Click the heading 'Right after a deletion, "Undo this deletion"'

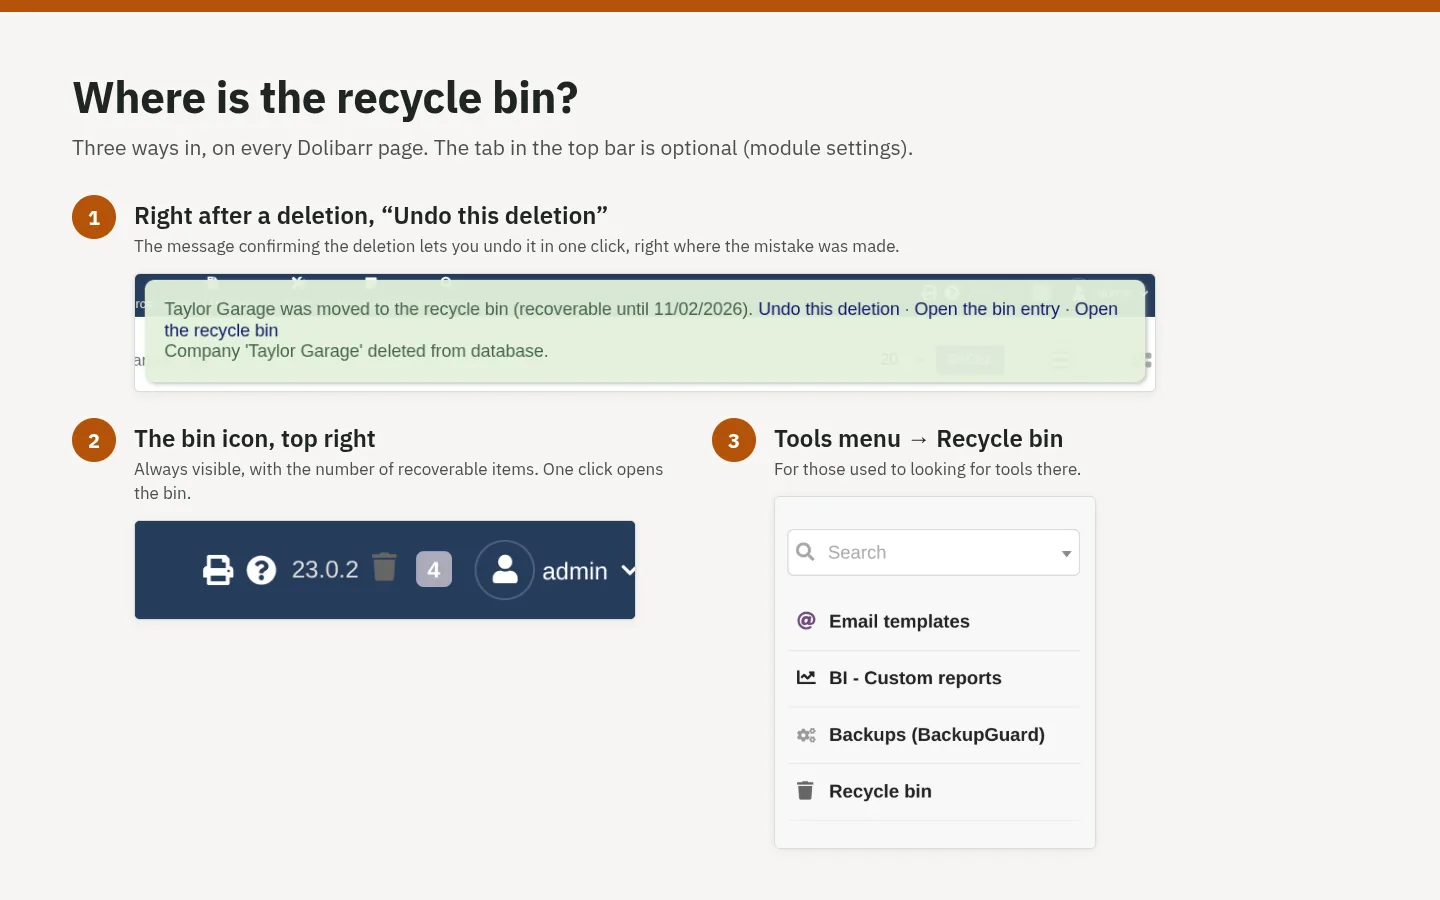371,216
